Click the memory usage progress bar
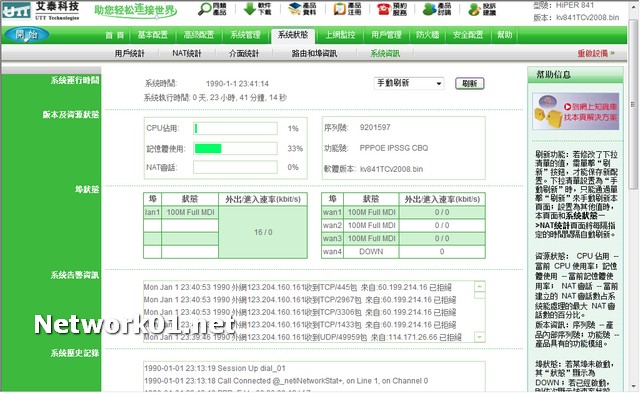Image resolution: width=640 pixels, height=393 pixels. click(236, 148)
